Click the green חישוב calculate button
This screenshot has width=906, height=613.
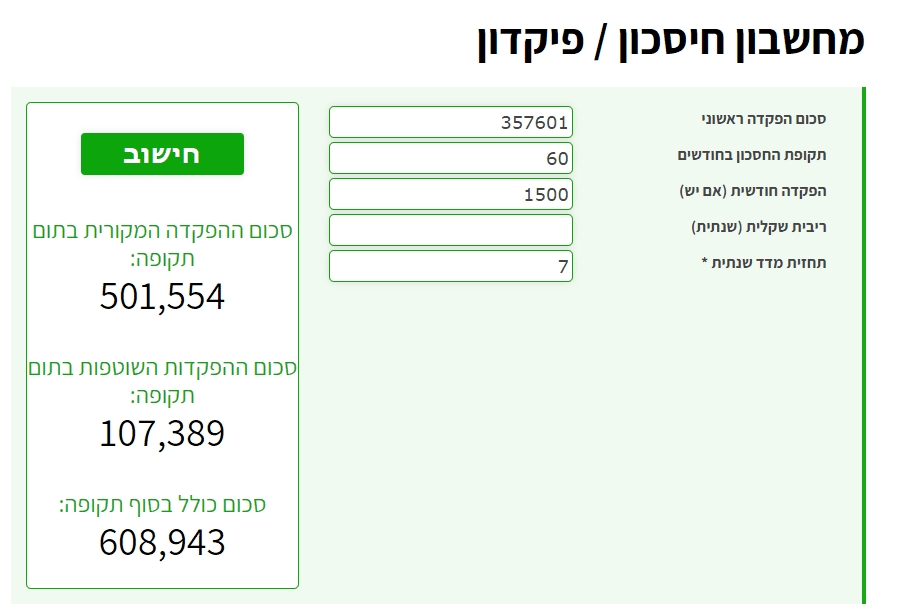coord(162,154)
